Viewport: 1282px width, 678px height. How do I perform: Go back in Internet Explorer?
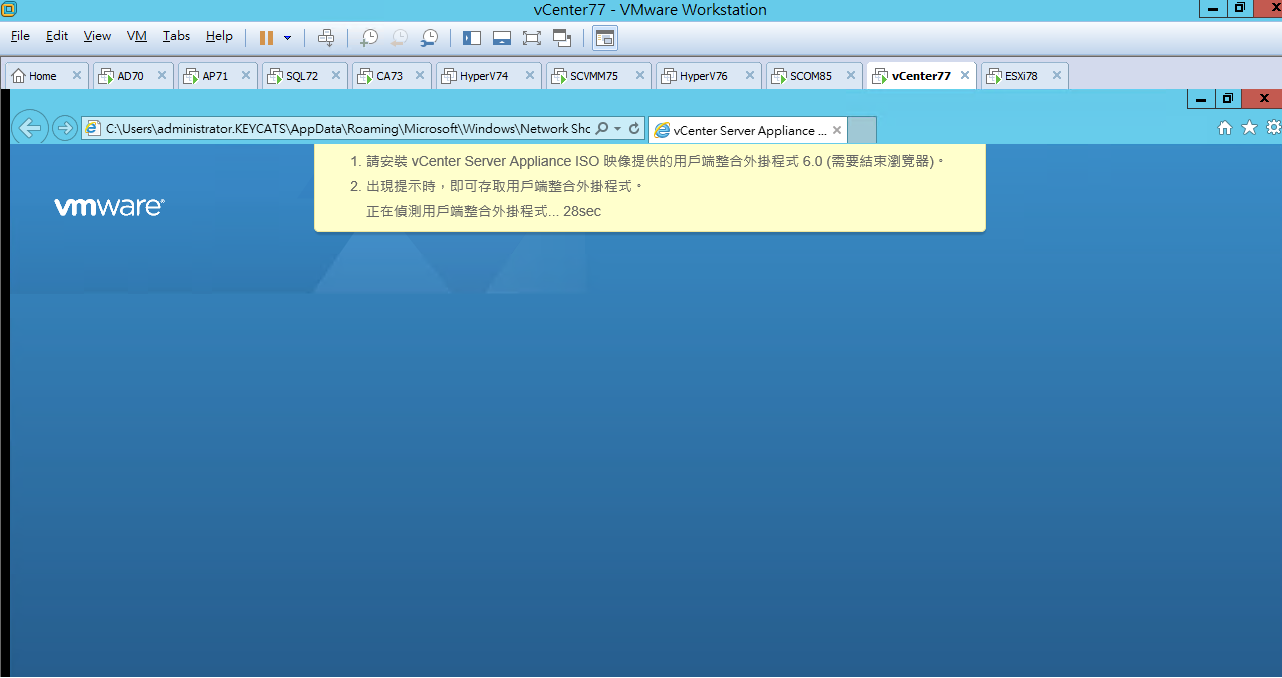pos(30,127)
